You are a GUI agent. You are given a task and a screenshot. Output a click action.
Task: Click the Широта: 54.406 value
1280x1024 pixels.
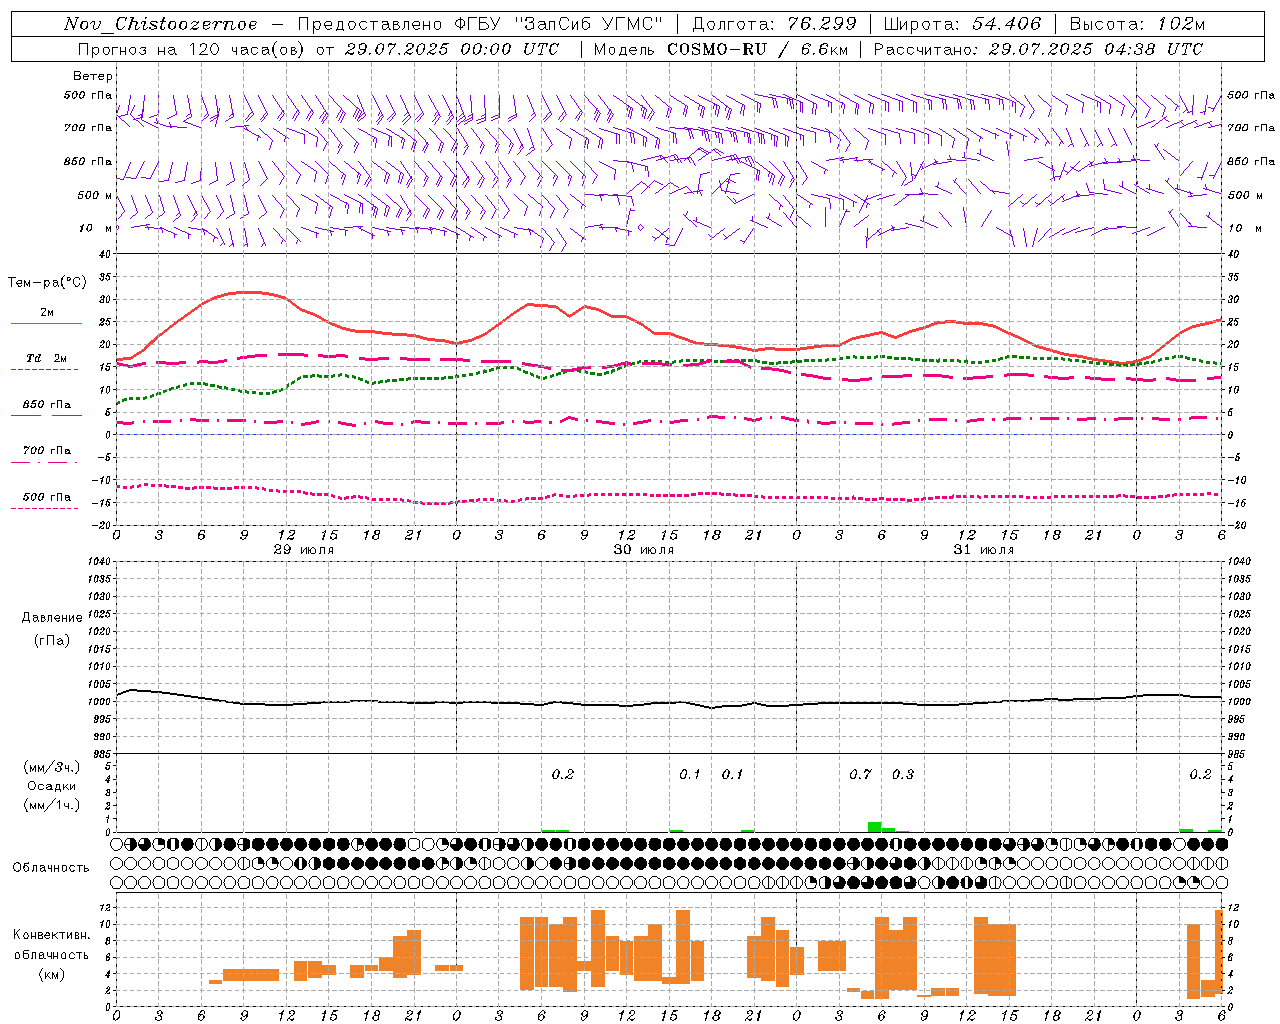tap(962, 24)
